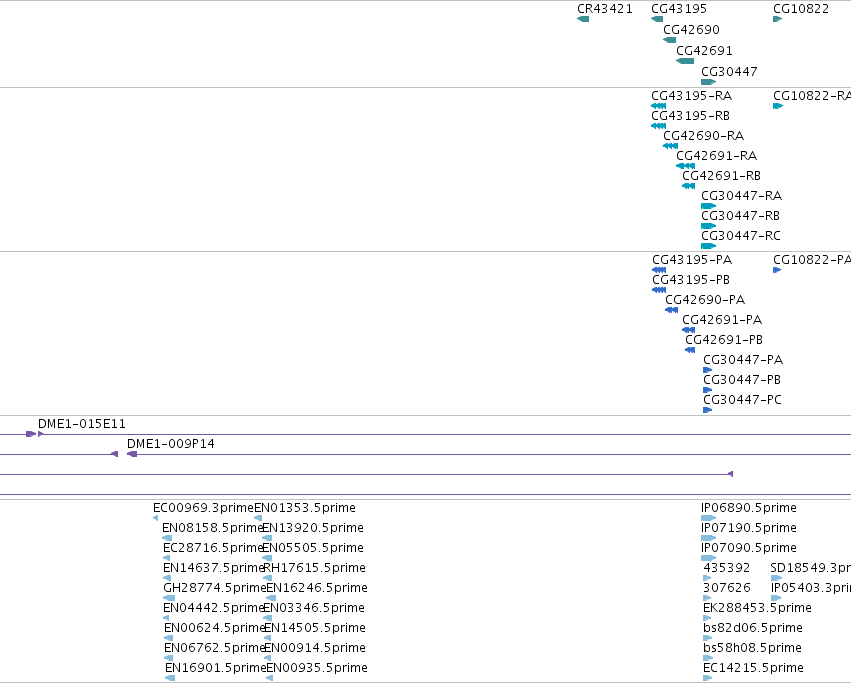Image resolution: width=851 pixels, height=683 pixels.
Task: Click the BAC clone DME1-009P14 label
Action: point(170,444)
